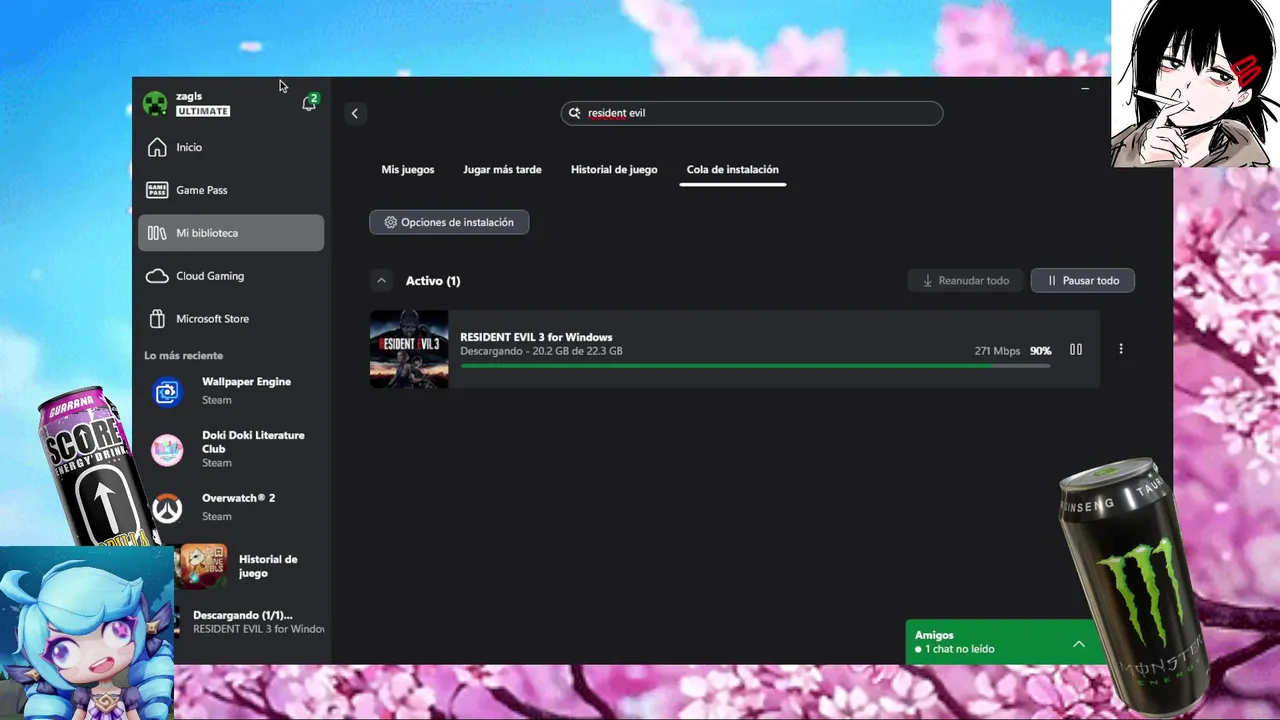Screen dimensions: 1280x720
Task: Go back with the left arrow
Action: (x=354, y=113)
